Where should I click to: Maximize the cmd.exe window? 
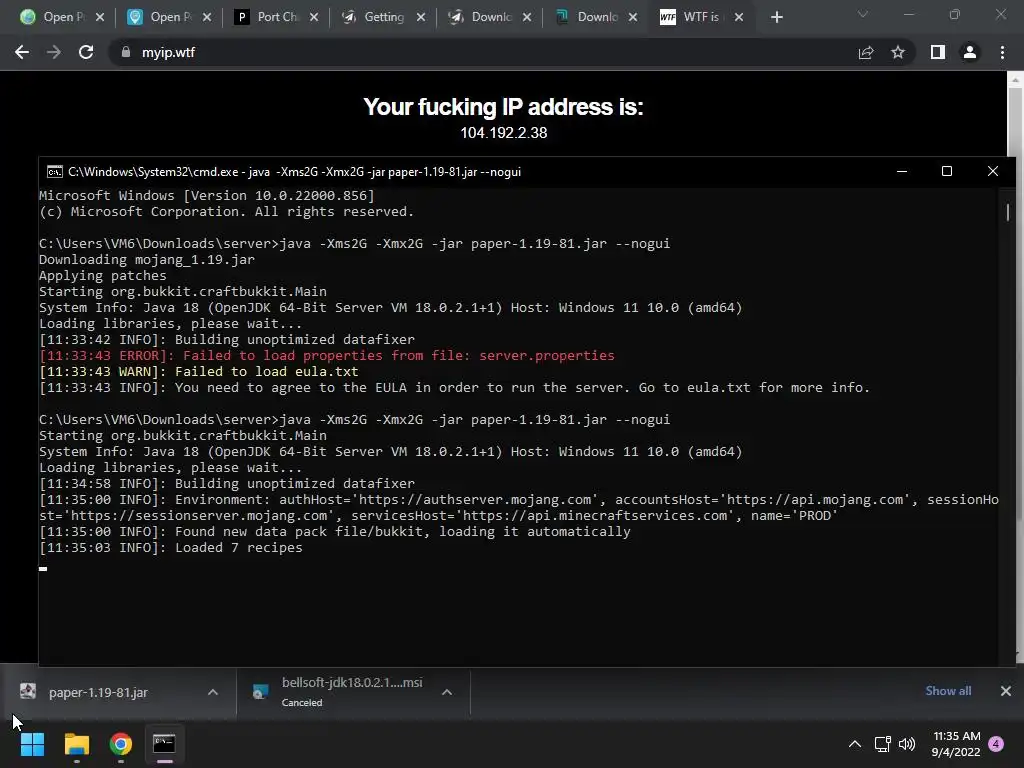(x=947, y=171)
